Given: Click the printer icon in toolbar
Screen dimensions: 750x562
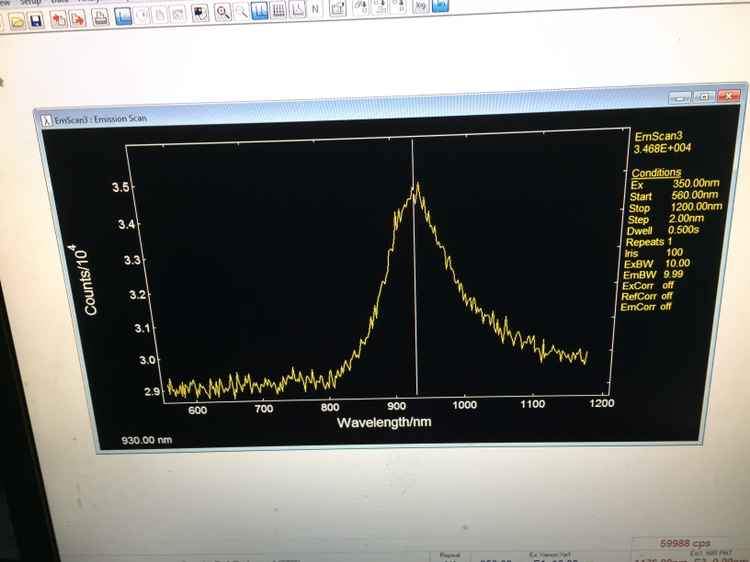Looking at the screenshot, I should [x=101, y=18].
